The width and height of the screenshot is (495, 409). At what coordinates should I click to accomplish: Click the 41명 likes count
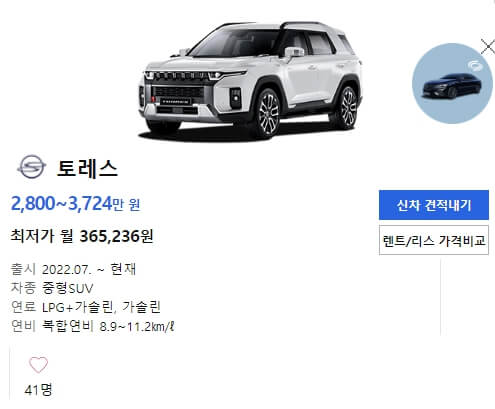coord(38,389)
